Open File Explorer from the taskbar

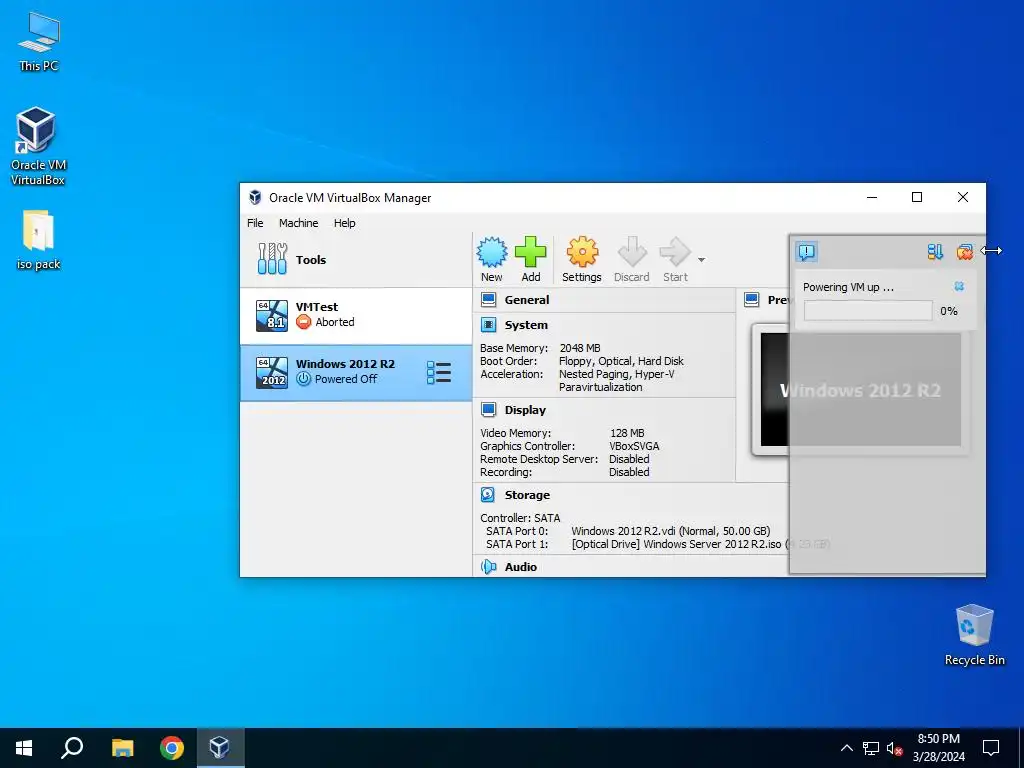(122, 748)
